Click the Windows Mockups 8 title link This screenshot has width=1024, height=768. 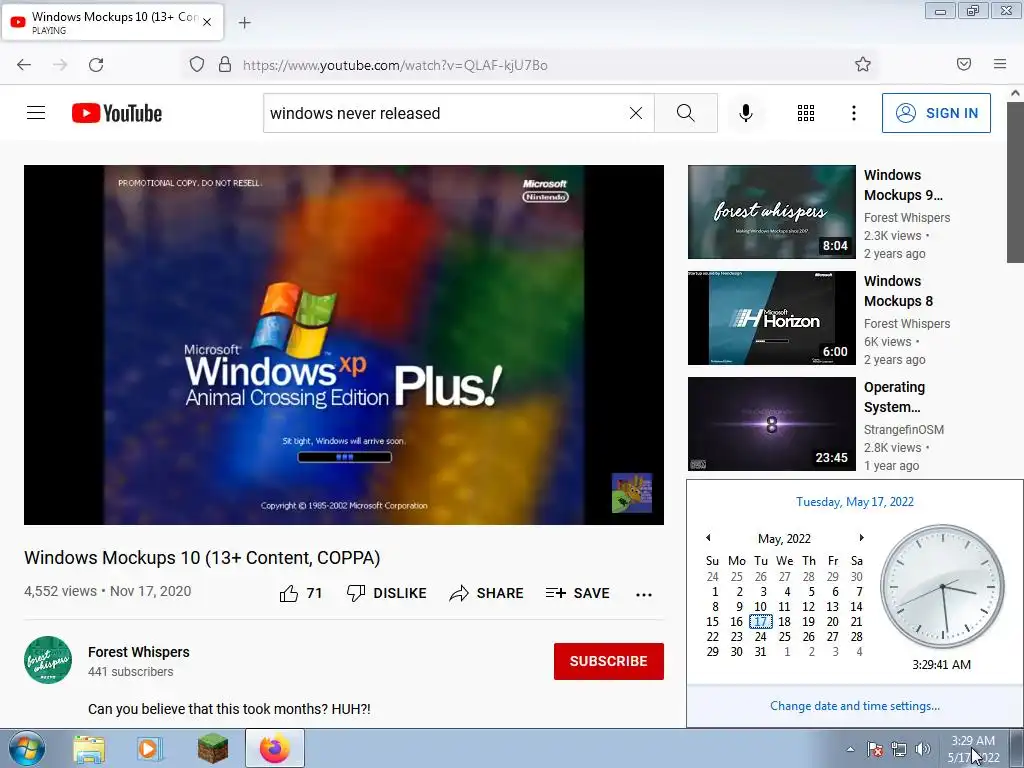(x=898, y=291)
